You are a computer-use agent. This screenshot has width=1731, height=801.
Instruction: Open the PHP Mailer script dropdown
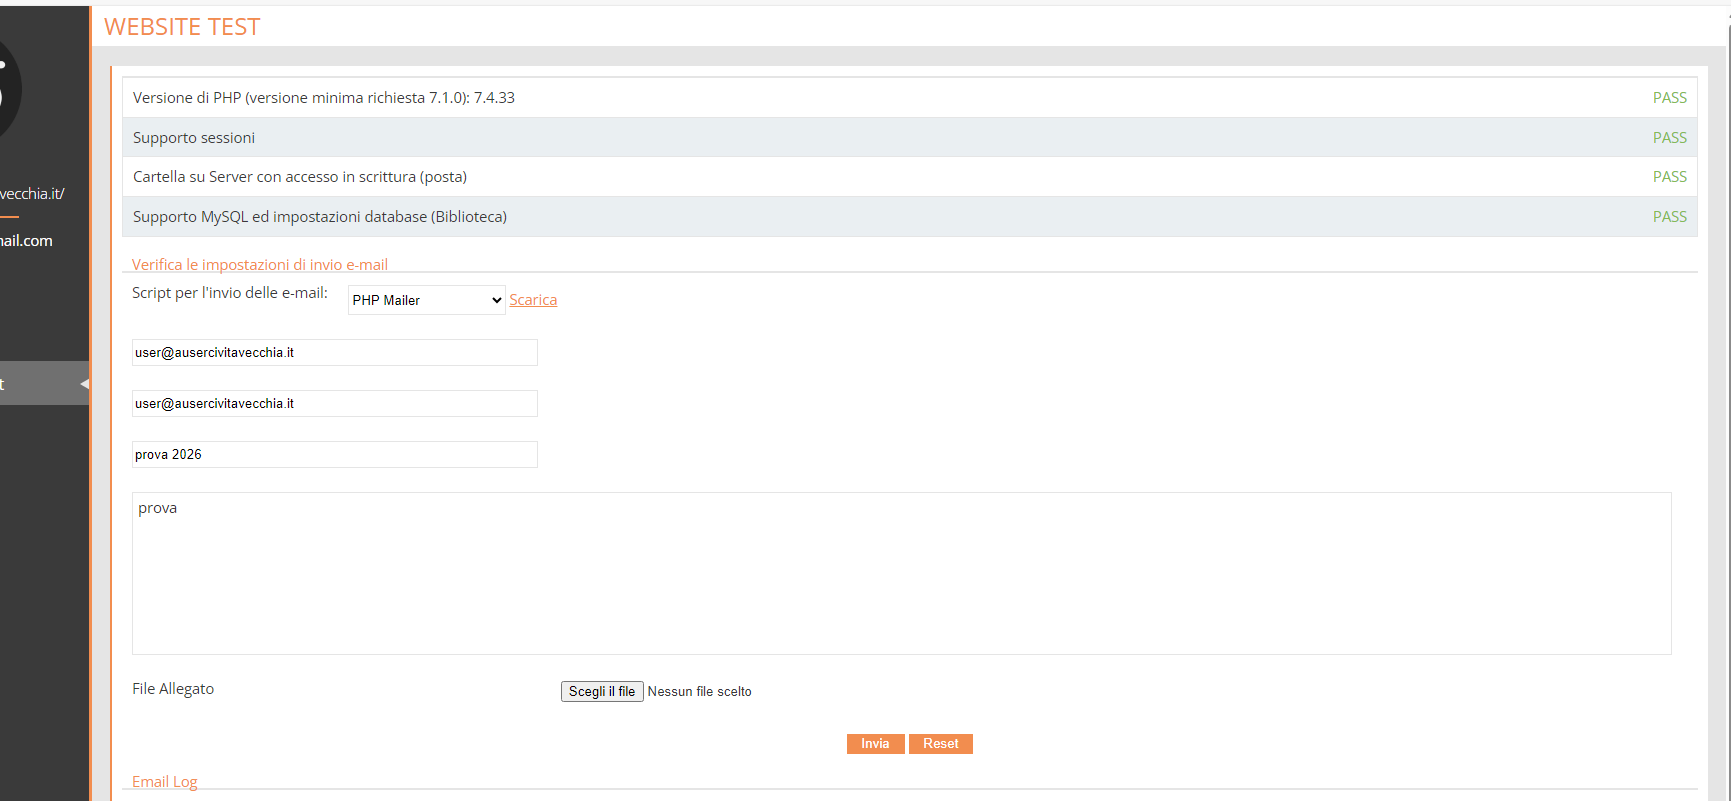pyautogui.click(x=426, y=300)
